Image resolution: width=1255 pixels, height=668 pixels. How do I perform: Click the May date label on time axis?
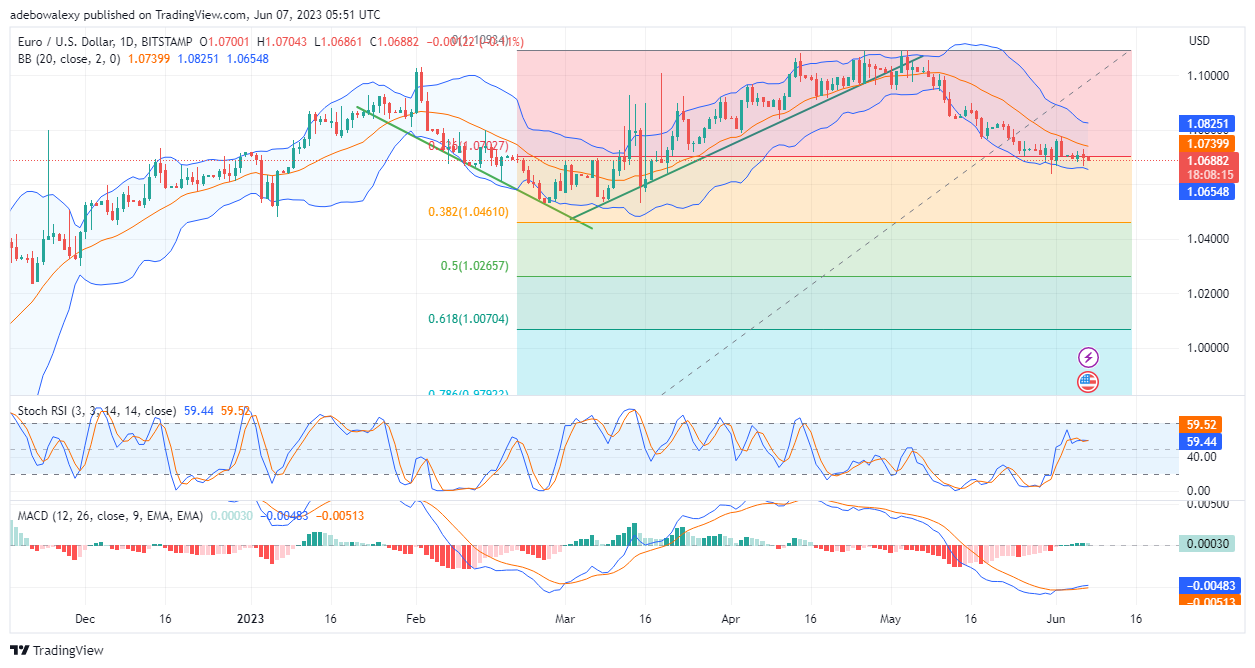tap(890, 619)
